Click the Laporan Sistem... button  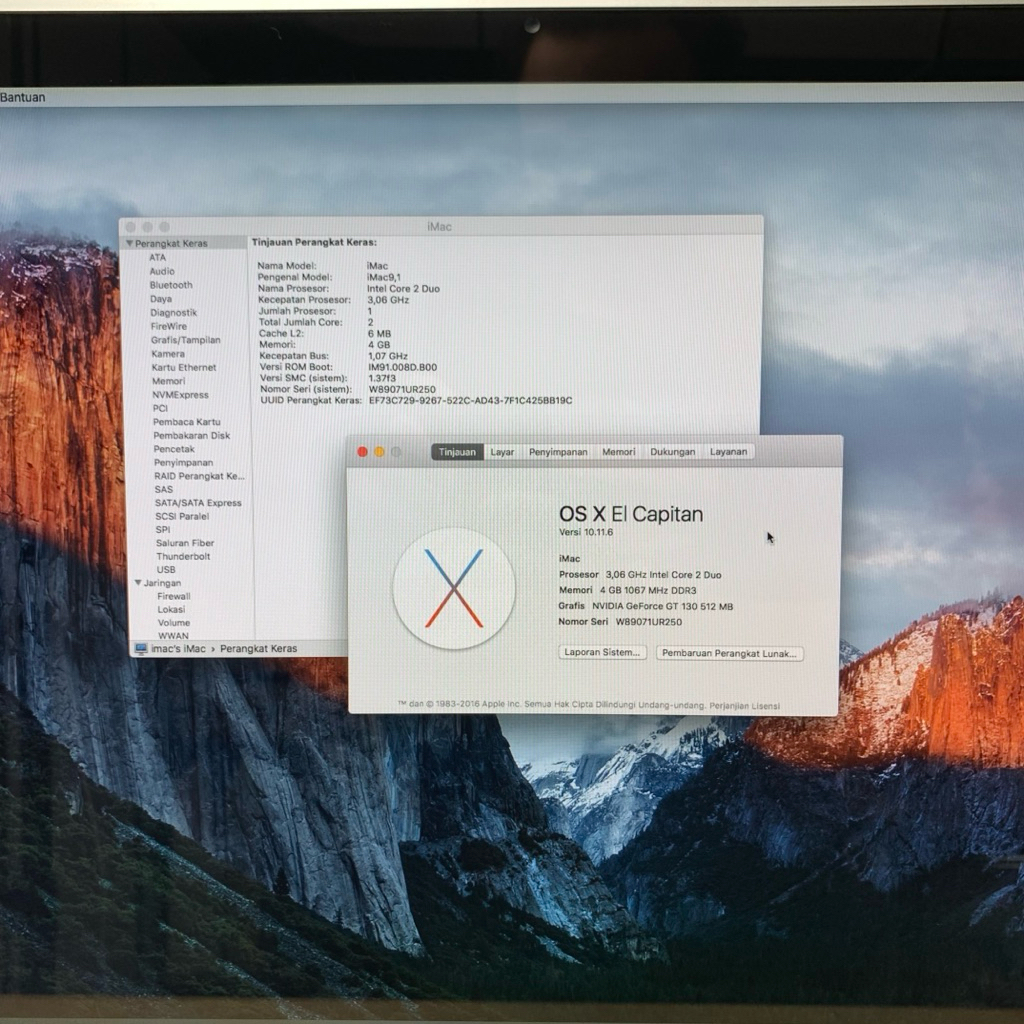602,652
